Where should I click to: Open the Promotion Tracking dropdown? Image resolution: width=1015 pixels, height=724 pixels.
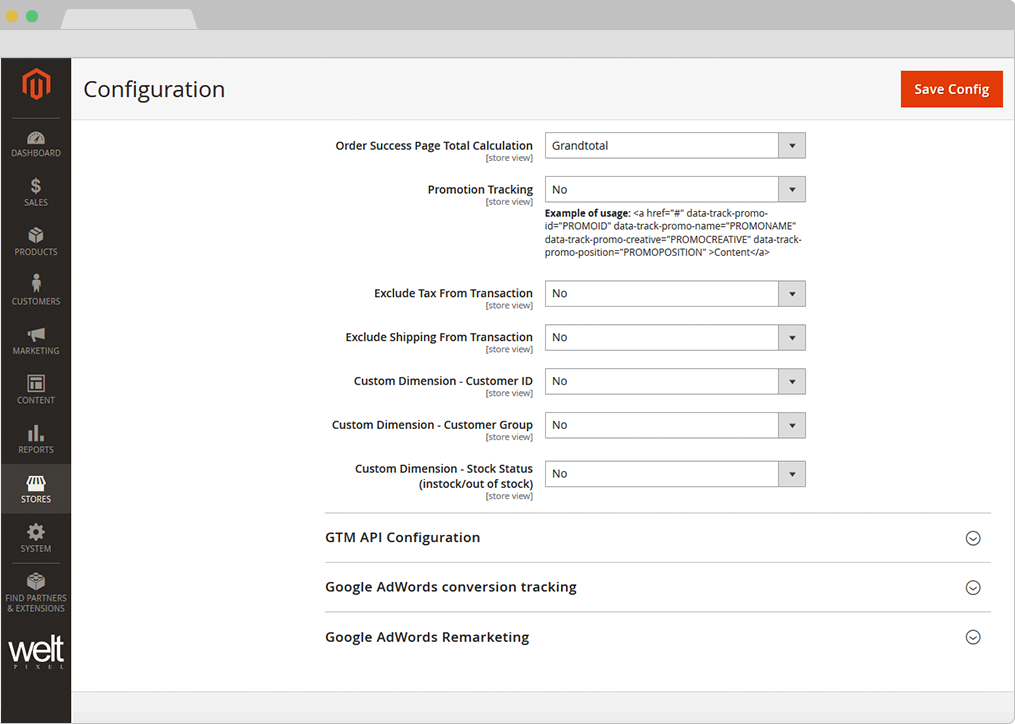coord(675,189)
